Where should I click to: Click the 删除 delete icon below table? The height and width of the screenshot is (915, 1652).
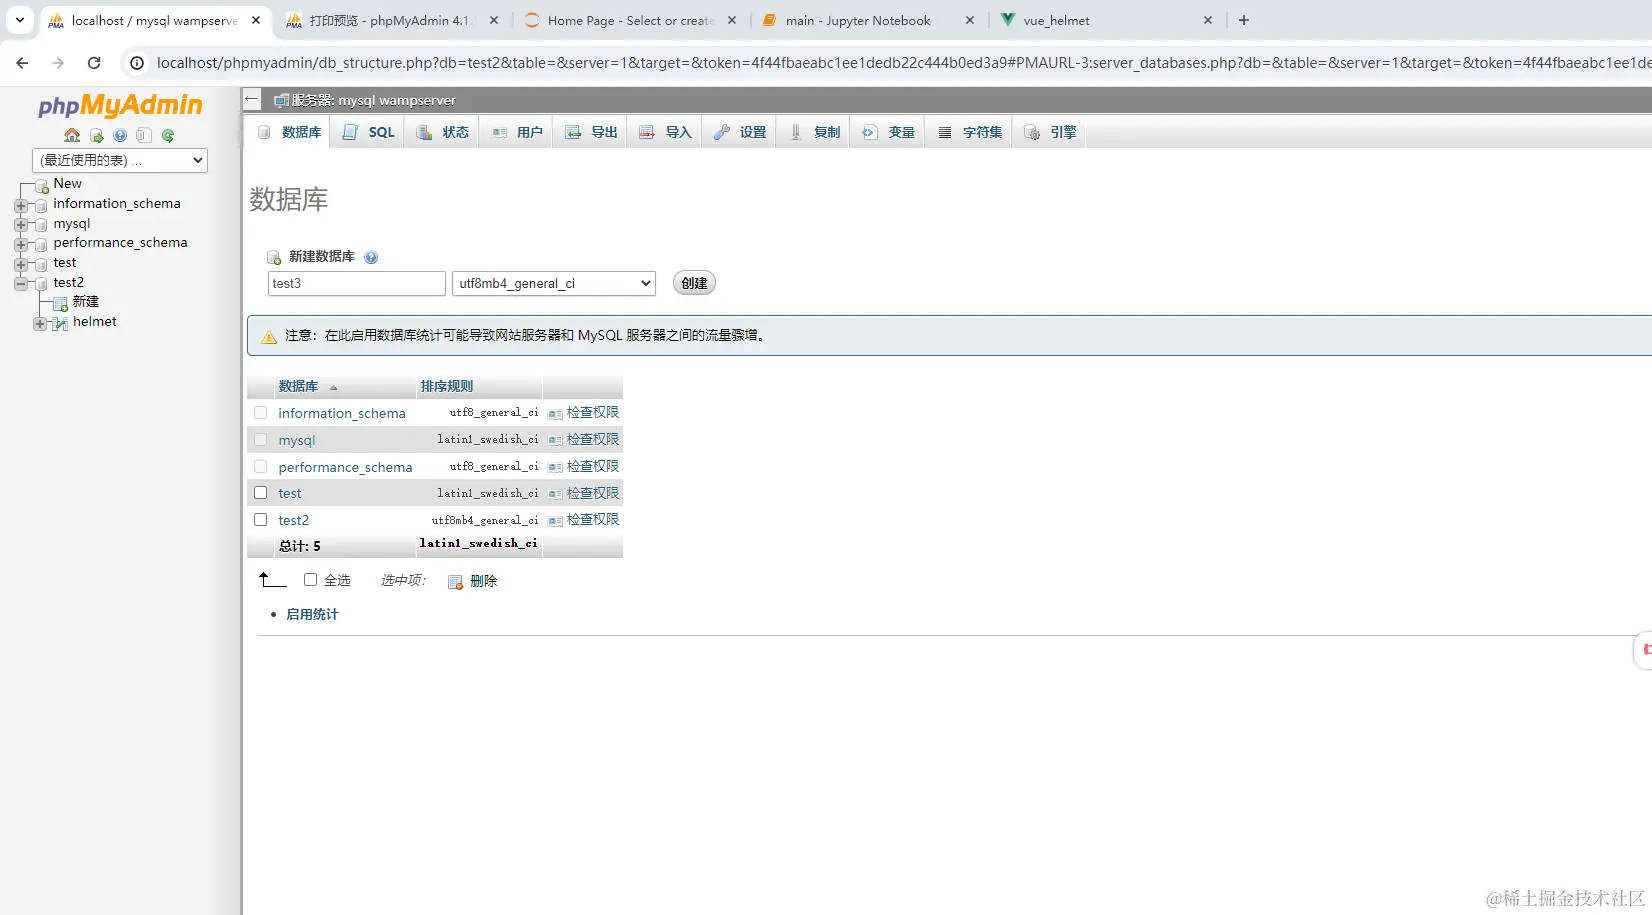tap(455, 581)
